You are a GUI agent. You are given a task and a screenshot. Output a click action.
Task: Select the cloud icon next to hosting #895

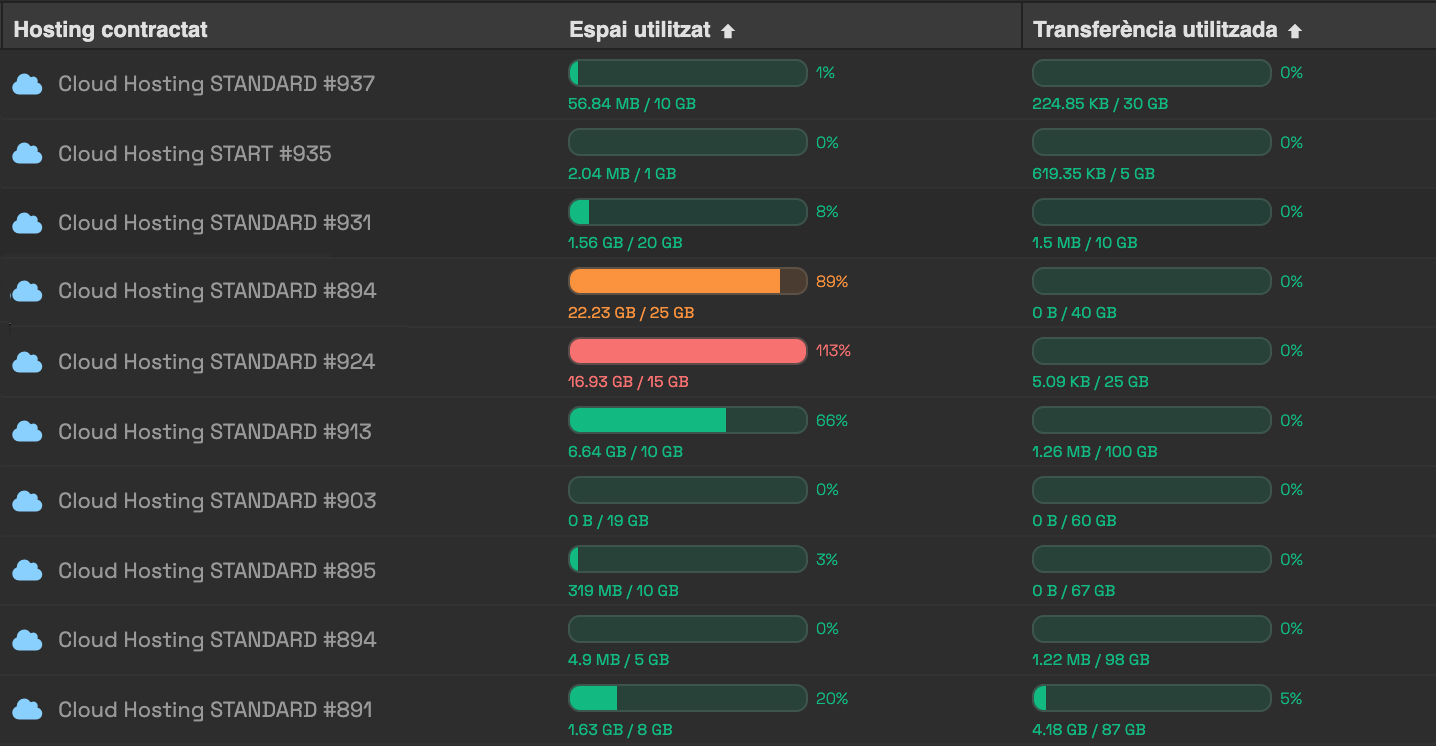27,571
